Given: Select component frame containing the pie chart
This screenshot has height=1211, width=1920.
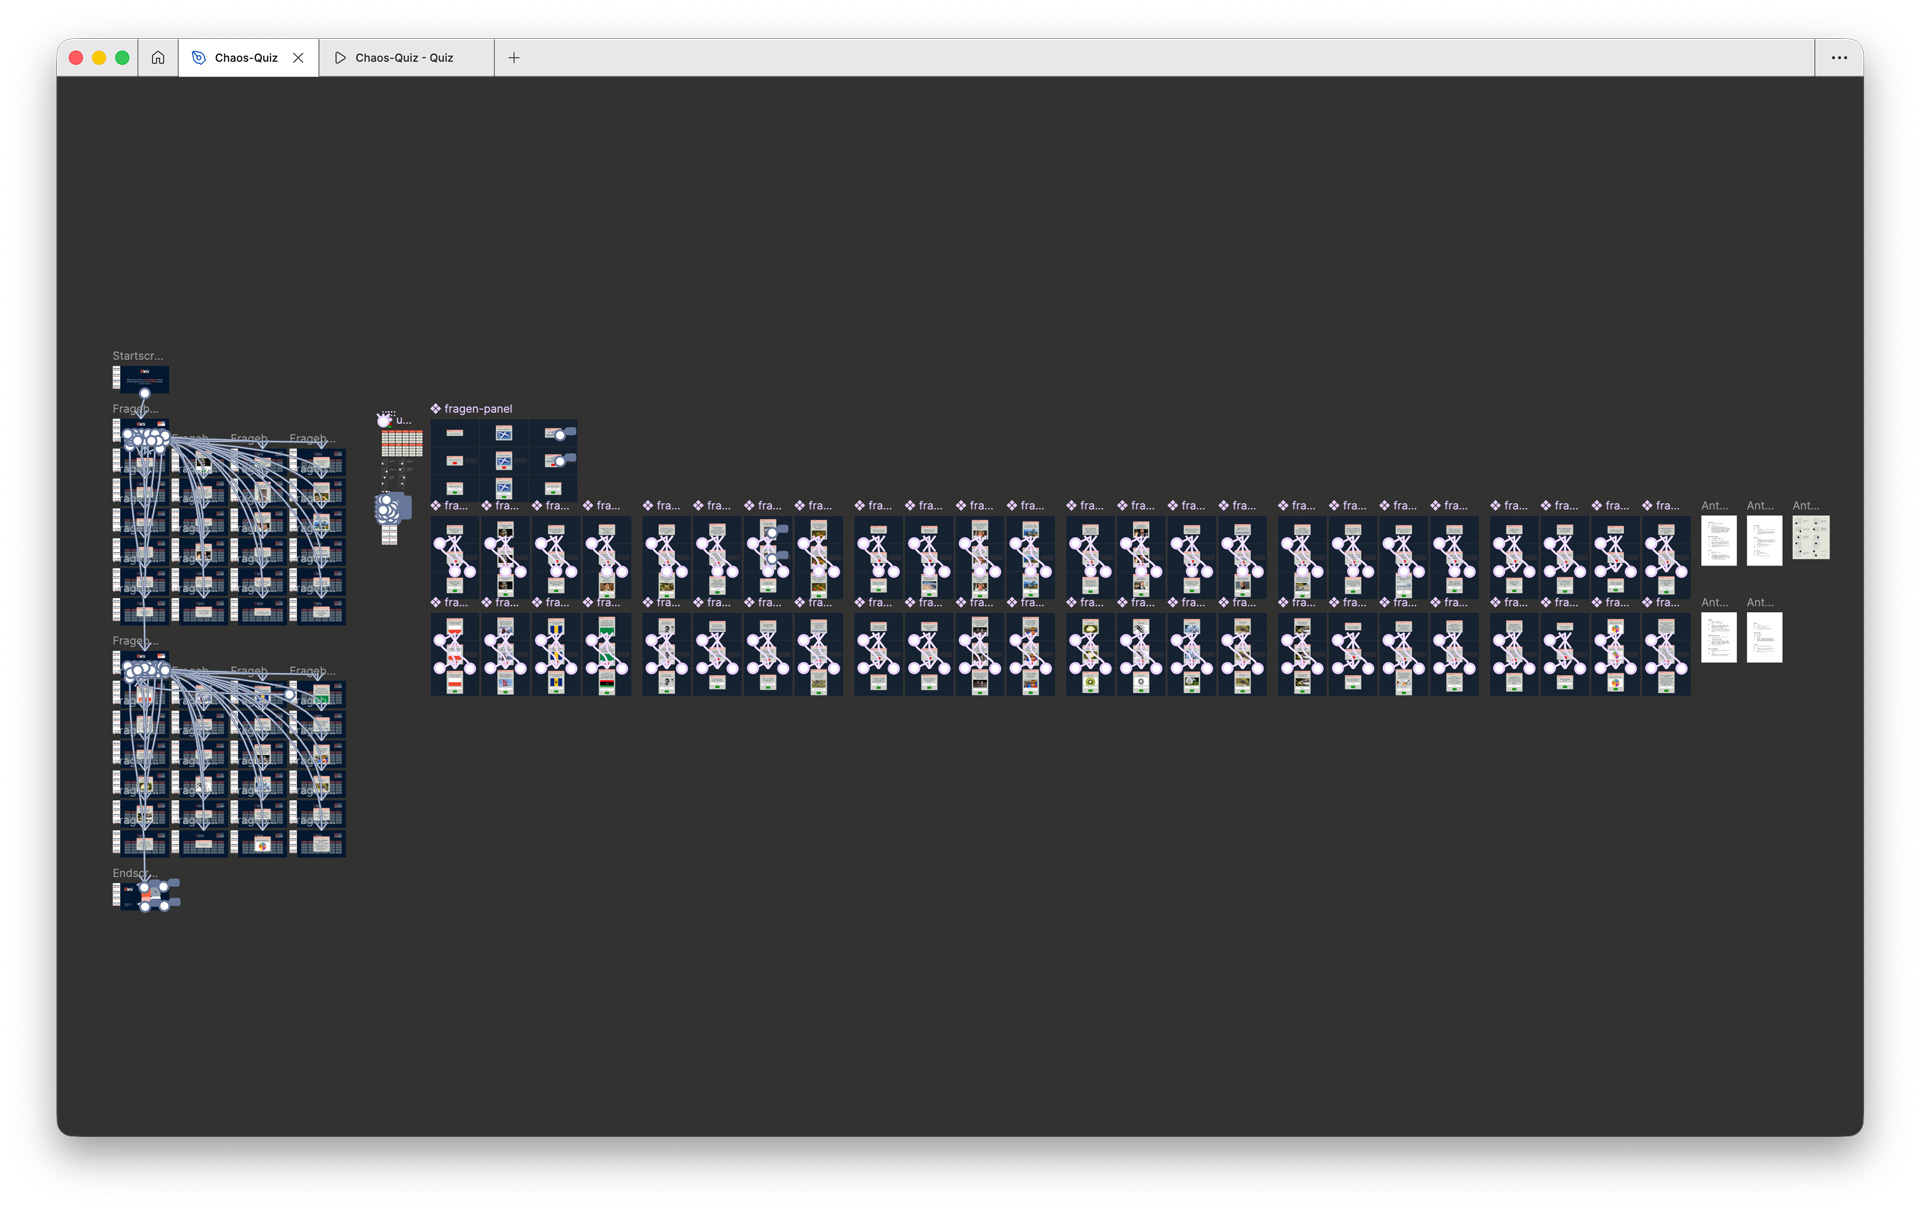Looking at the screenshot, I should click(x=1615, y=655).
